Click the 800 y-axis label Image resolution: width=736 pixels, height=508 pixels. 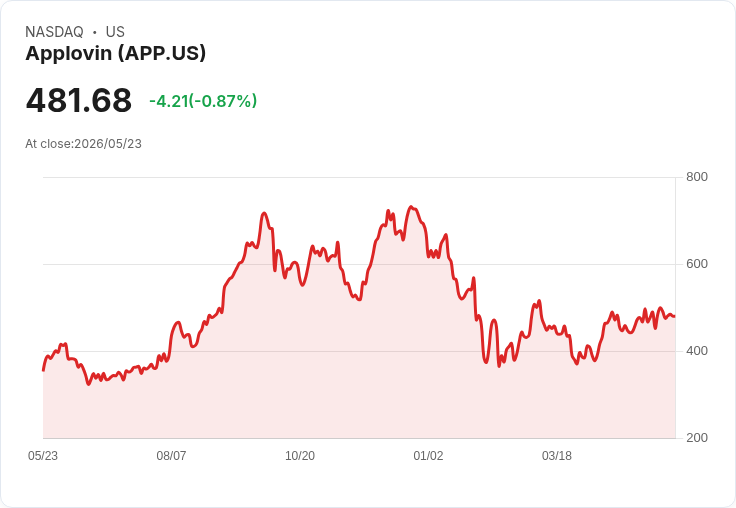pos(697,177)
